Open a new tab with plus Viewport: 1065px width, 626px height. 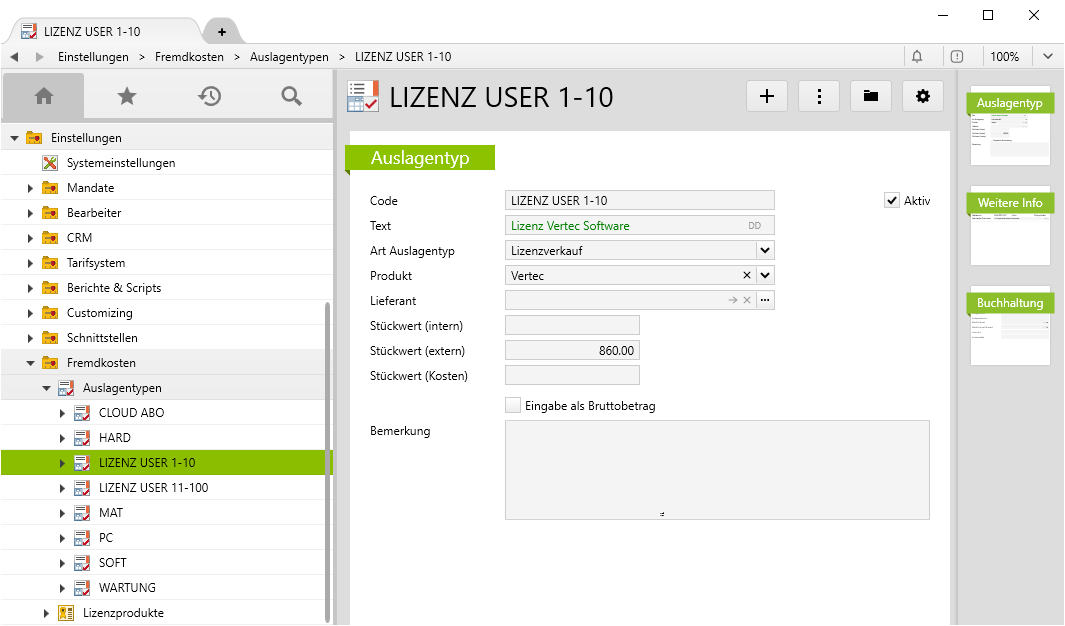[x=222, y=32]
